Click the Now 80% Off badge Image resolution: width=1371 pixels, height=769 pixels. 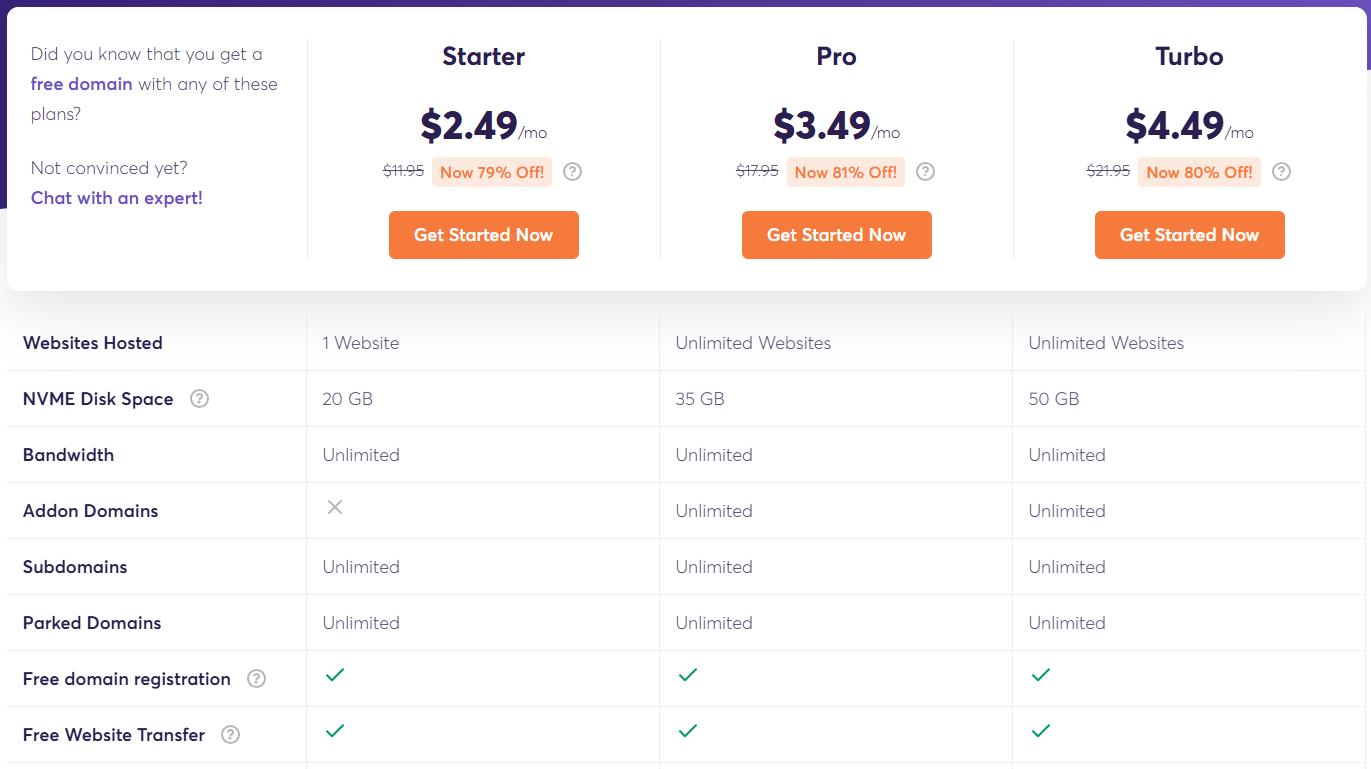(x=1199, y=172)
